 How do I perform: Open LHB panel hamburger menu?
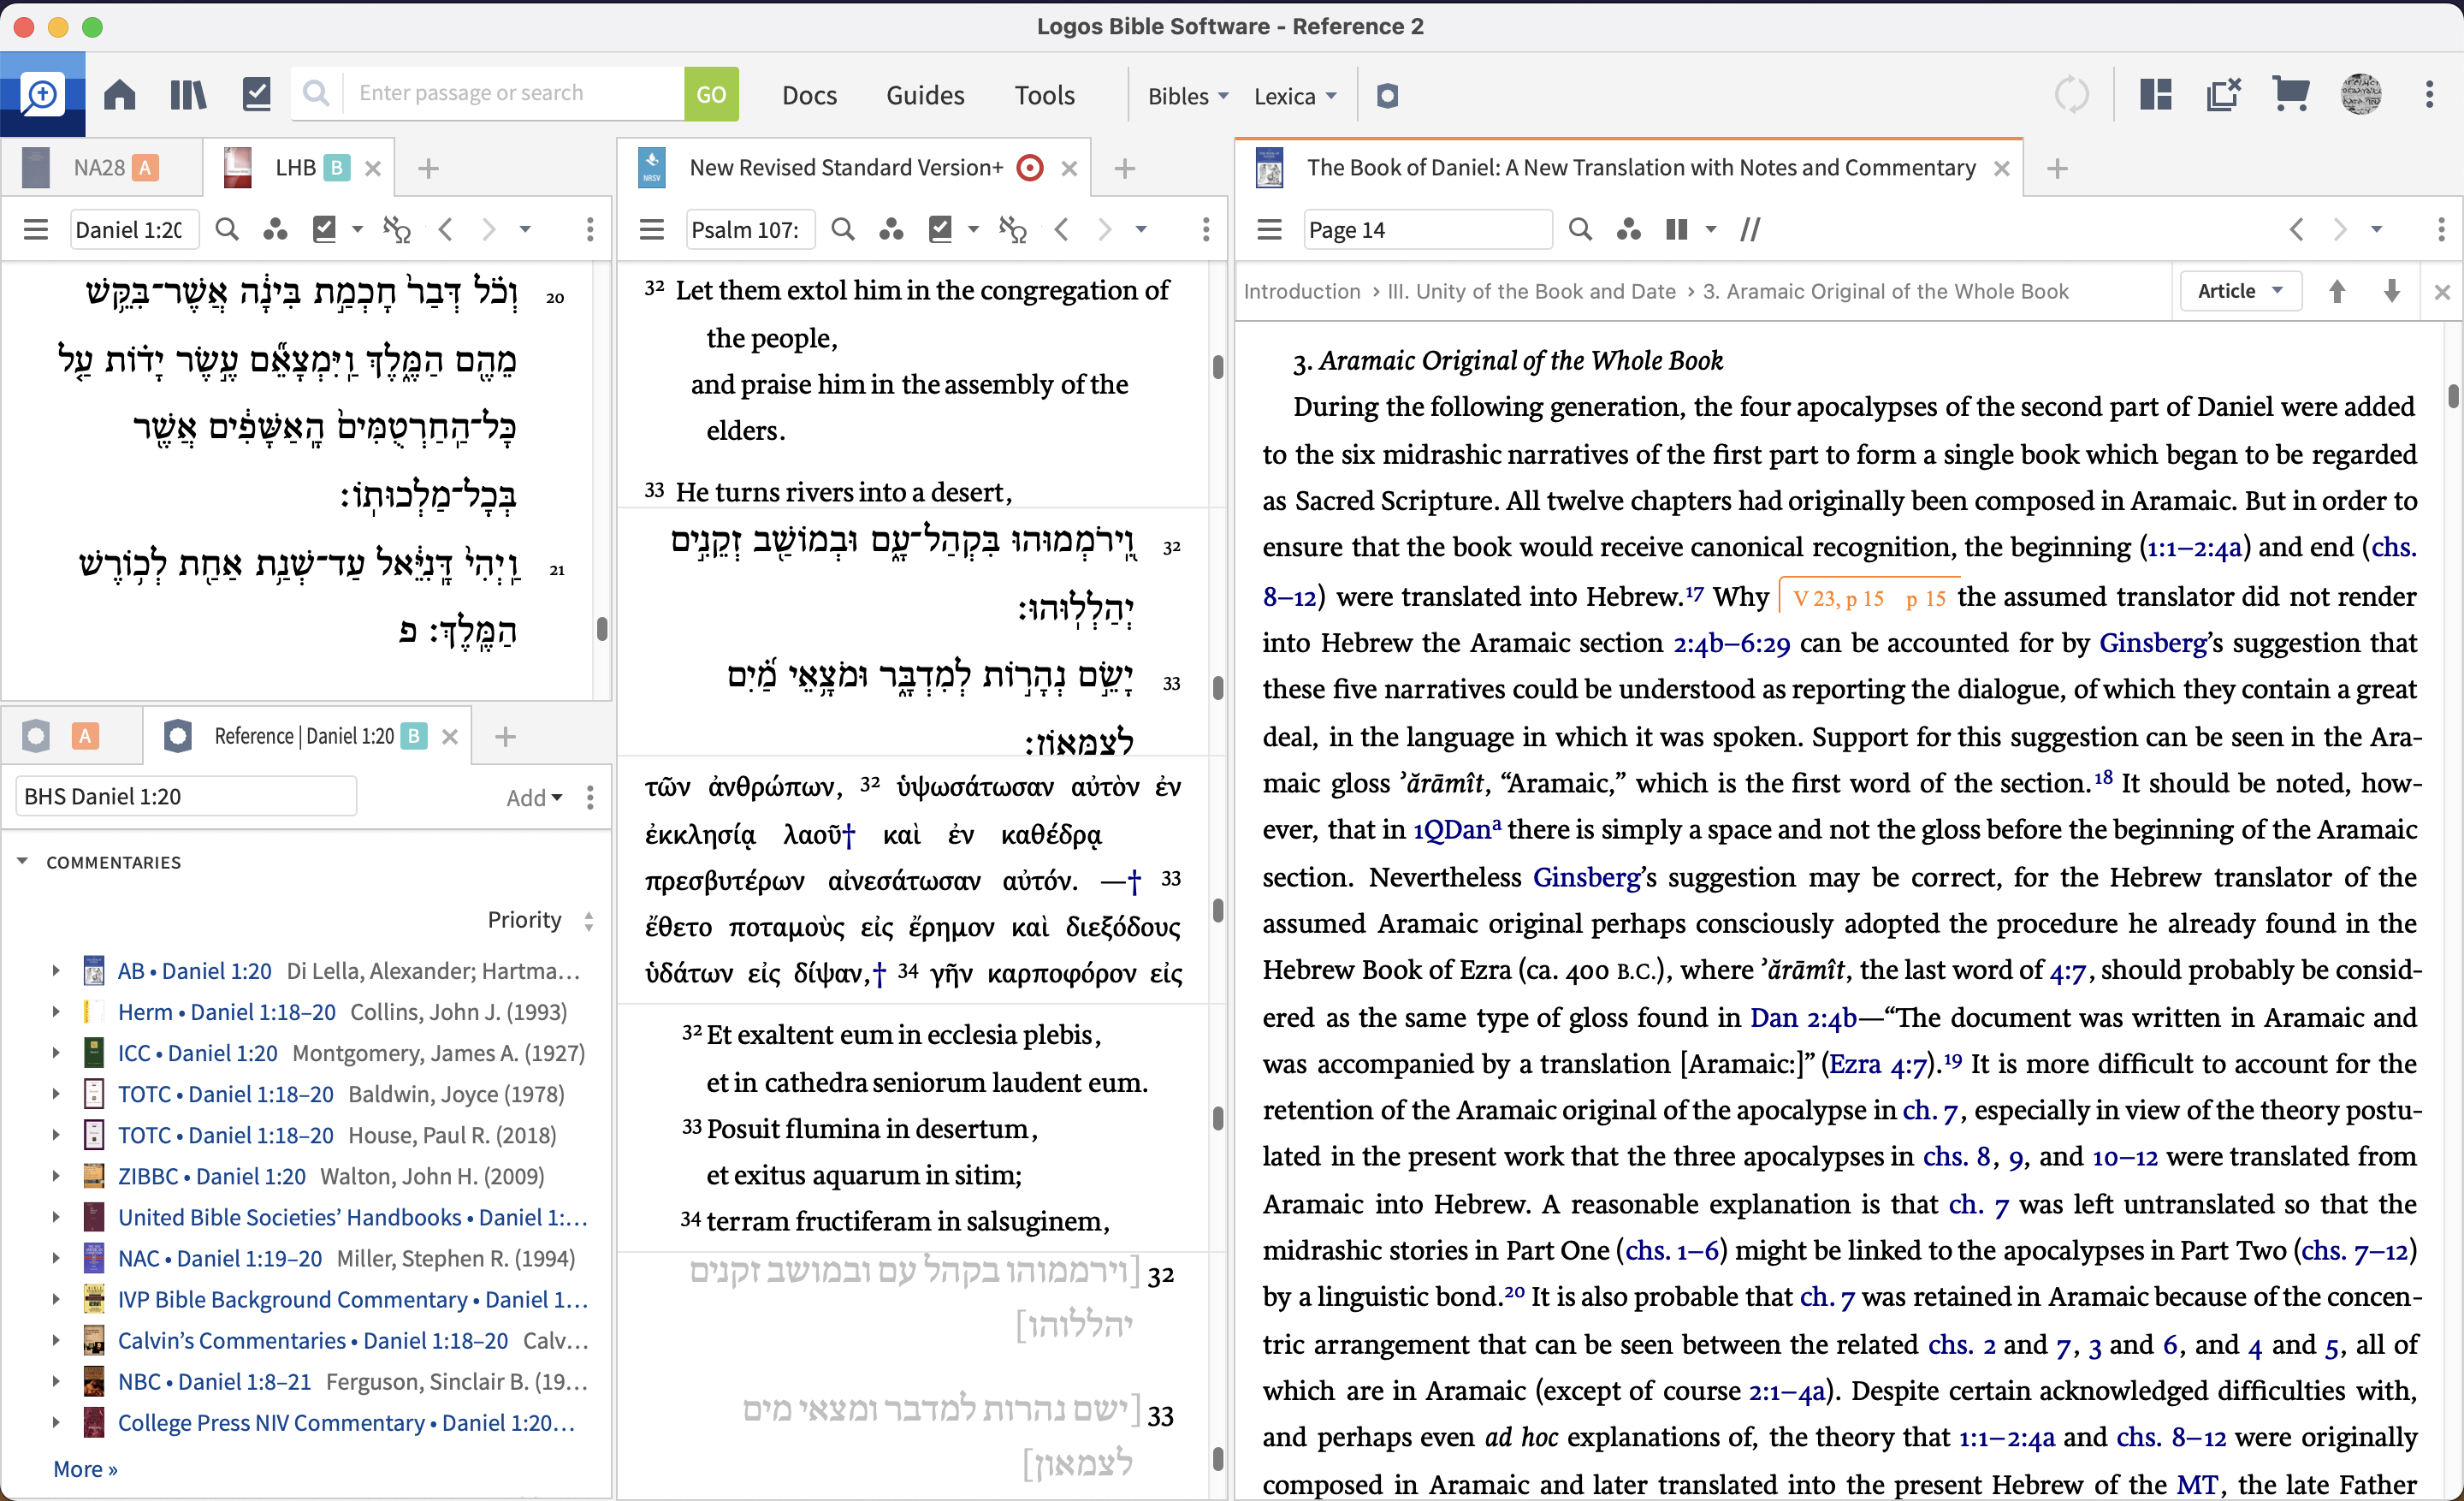(36, 230)
